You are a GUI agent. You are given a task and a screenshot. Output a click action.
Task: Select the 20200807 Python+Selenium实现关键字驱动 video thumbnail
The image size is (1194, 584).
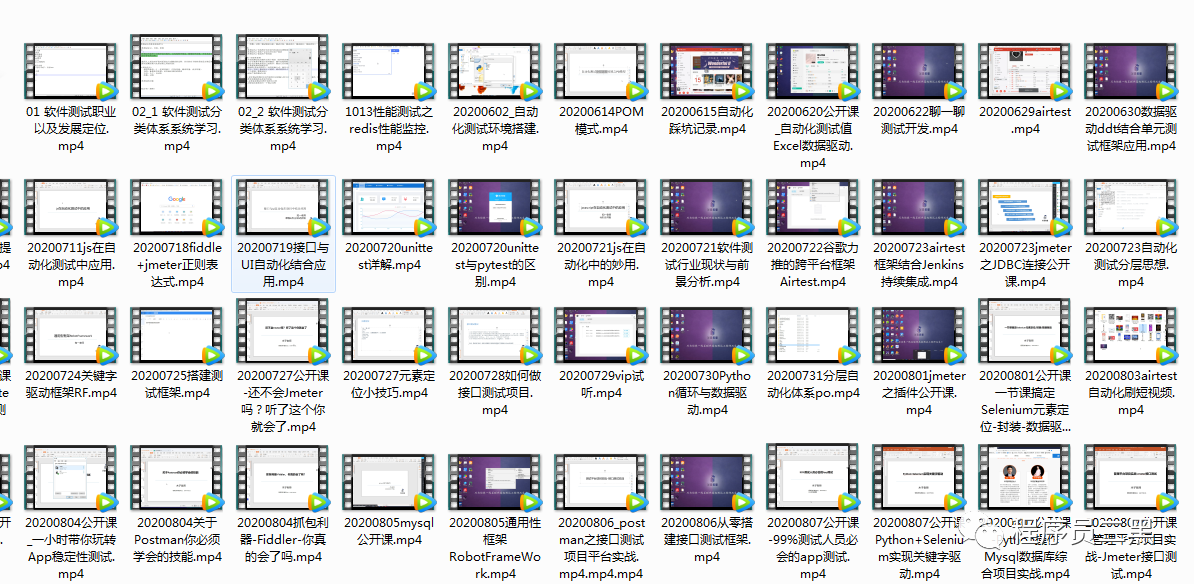[918, 479]
